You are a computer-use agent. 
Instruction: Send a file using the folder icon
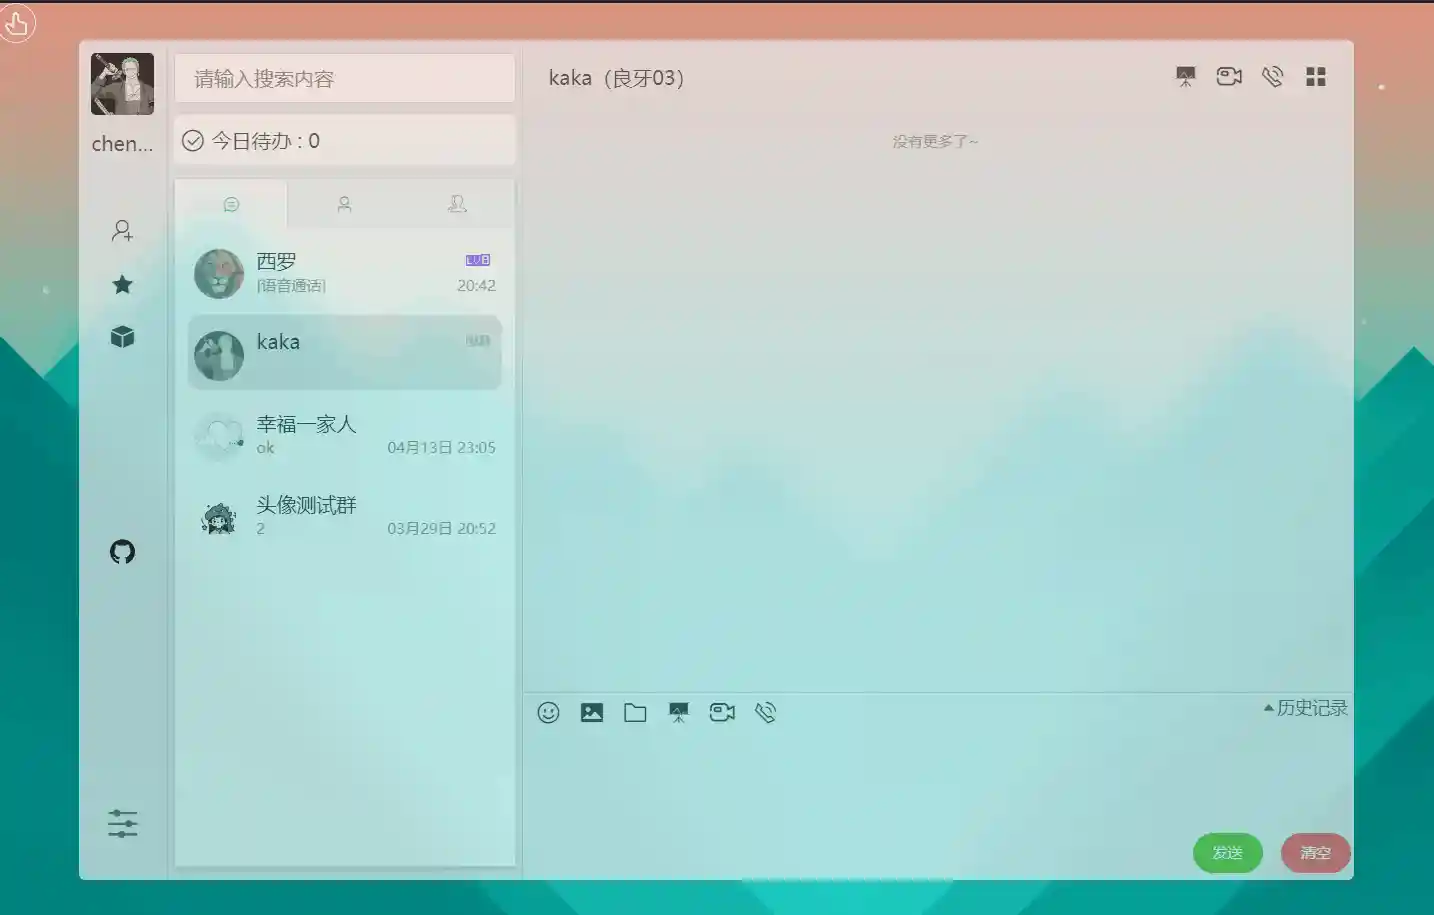[x=634, y=712]
